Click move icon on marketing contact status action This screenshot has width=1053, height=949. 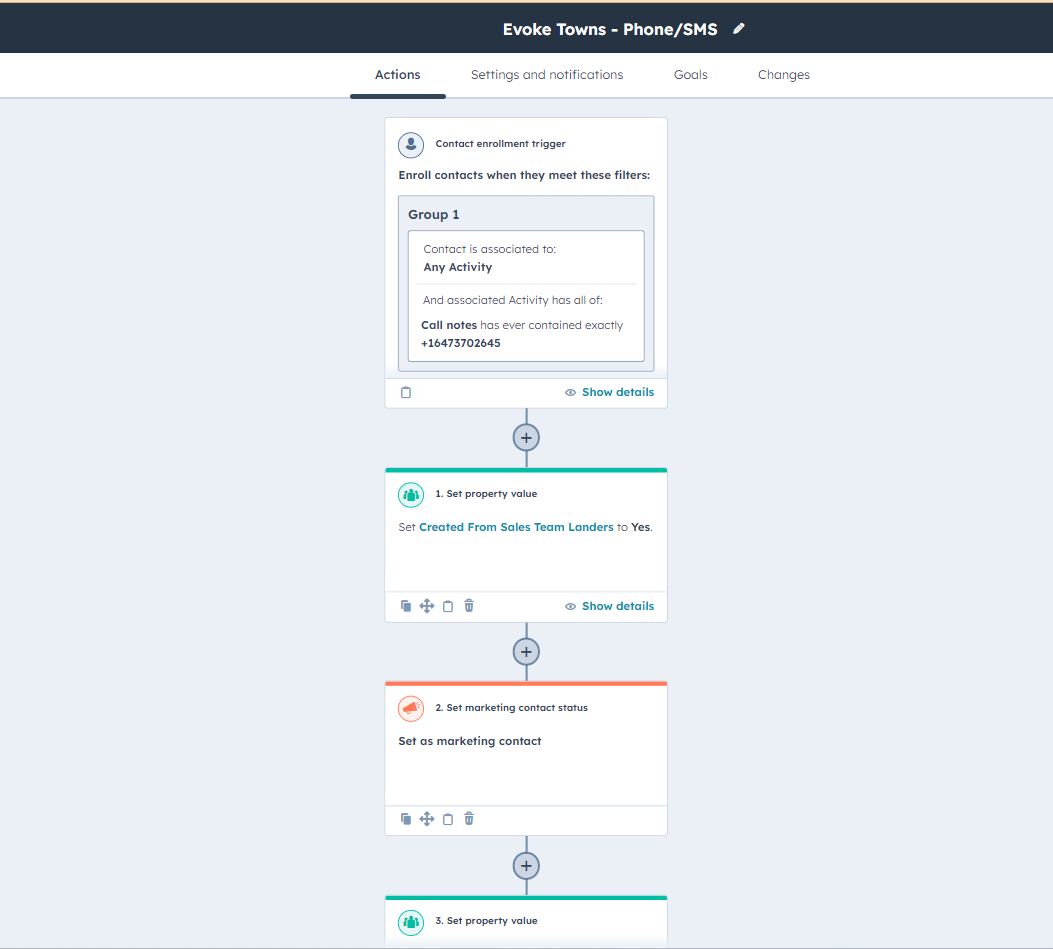point(427,819)
